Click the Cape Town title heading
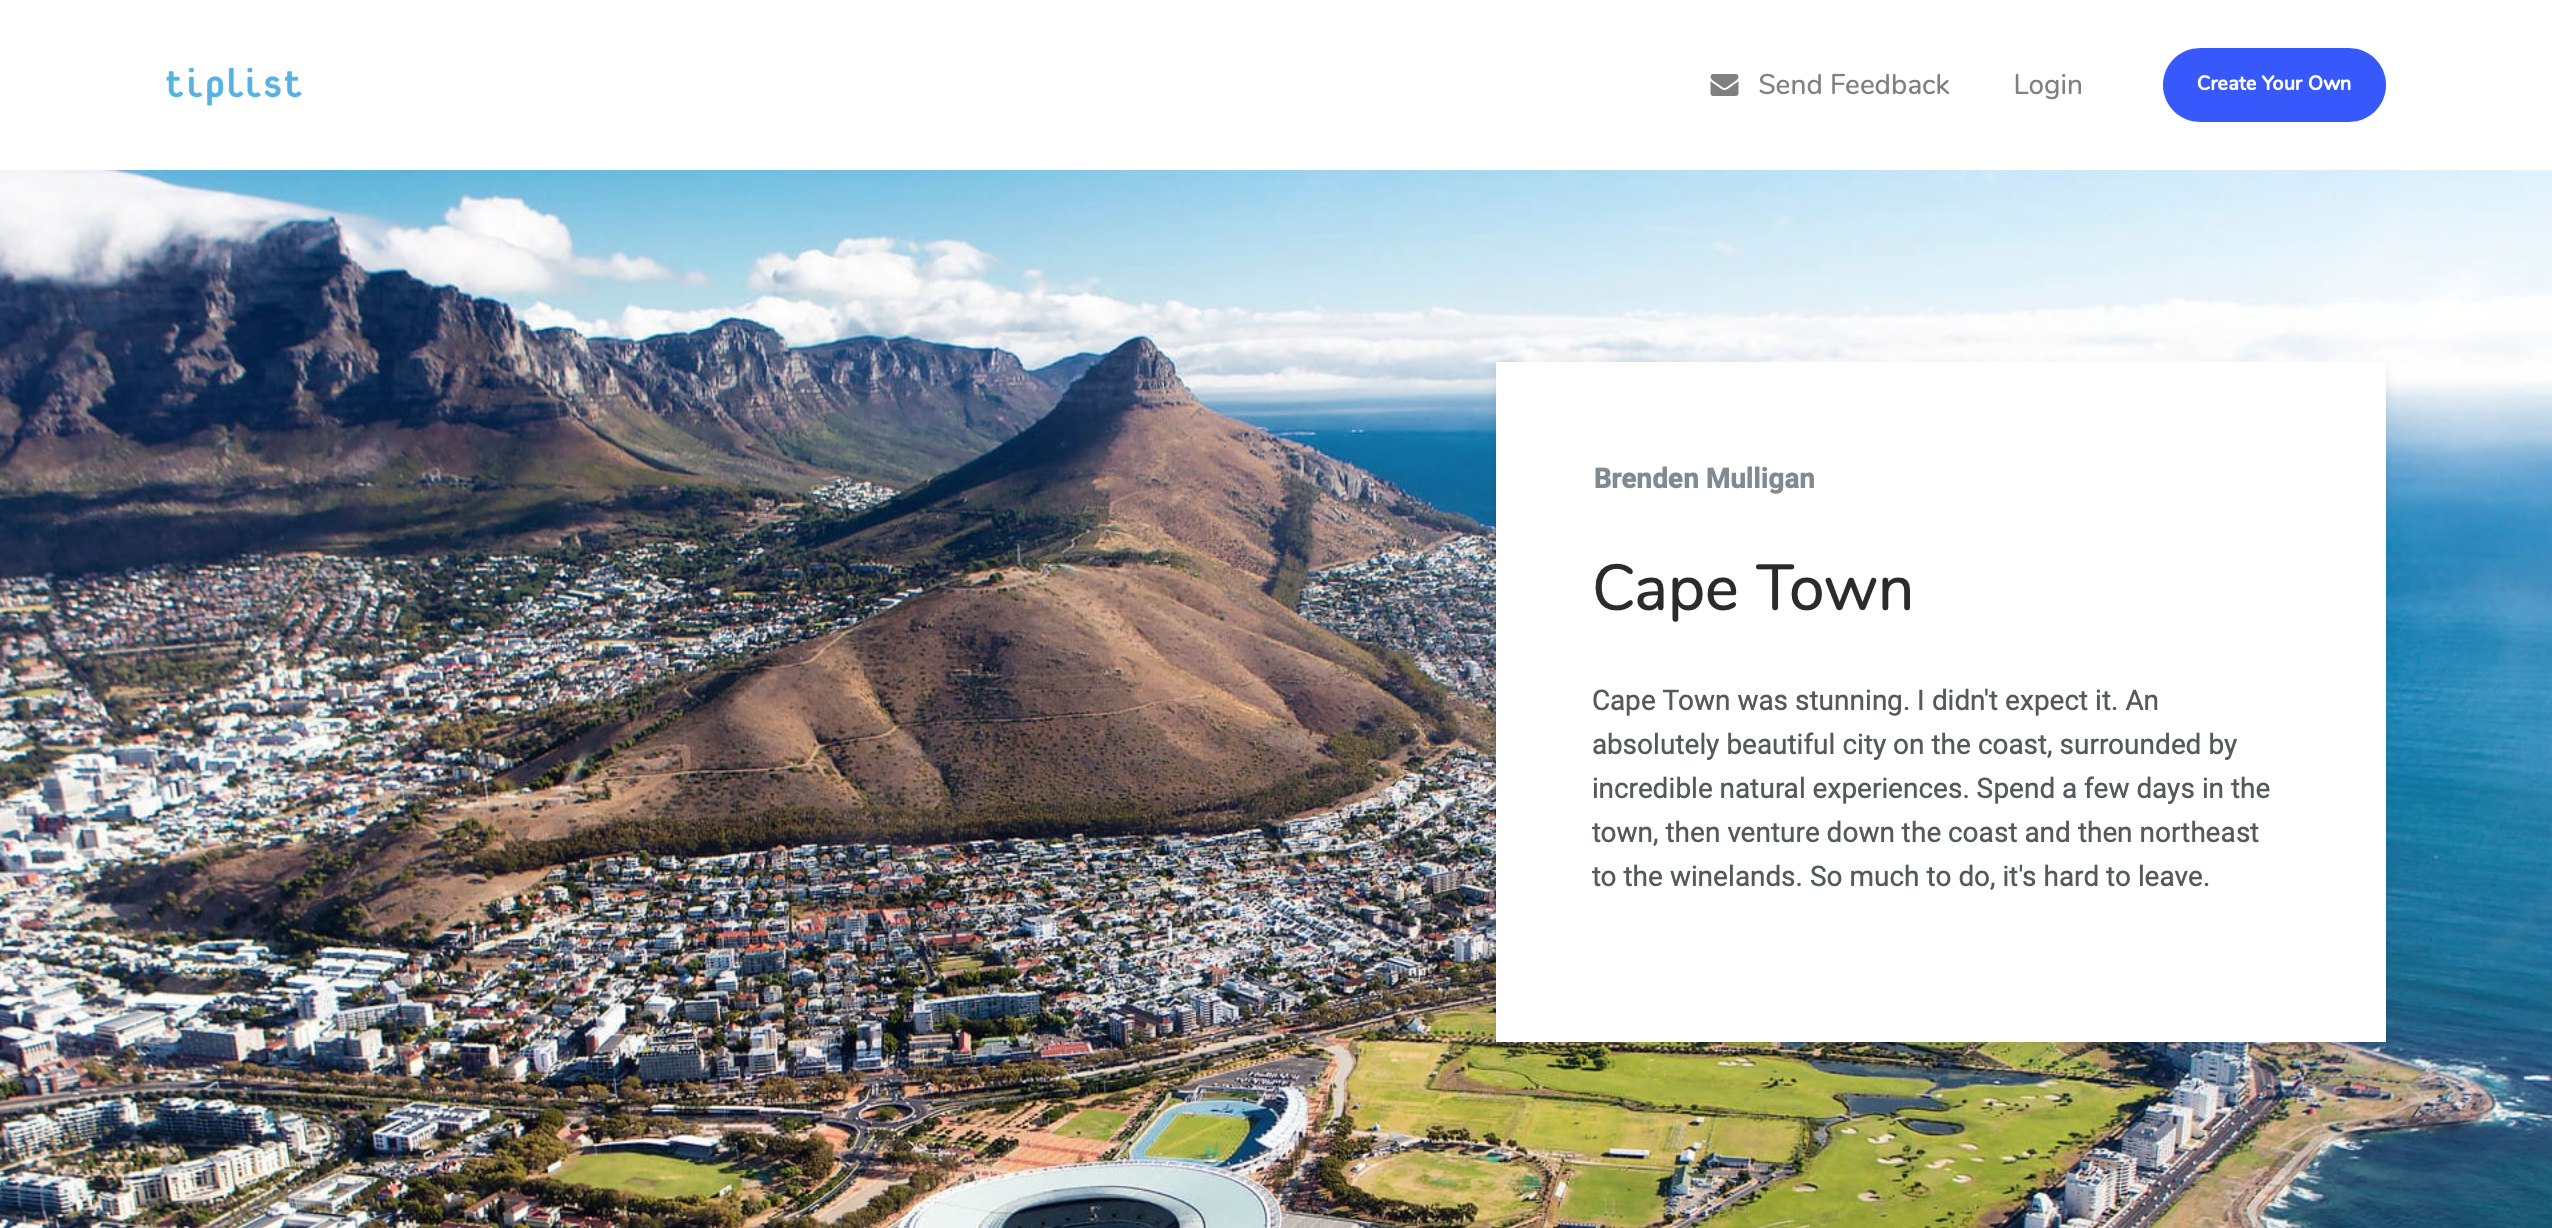 pyautogui.click(x=1752, y=588)
